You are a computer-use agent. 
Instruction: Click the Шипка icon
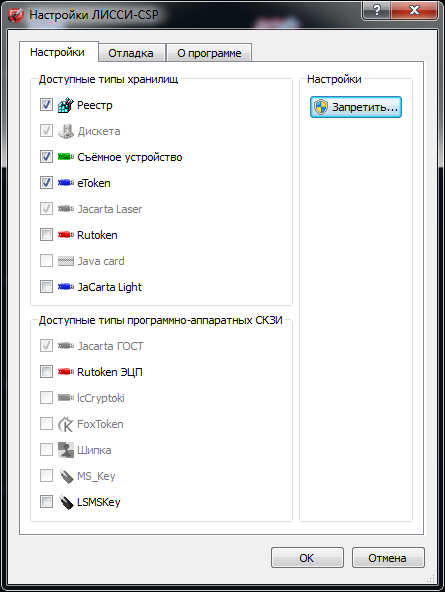66,450
